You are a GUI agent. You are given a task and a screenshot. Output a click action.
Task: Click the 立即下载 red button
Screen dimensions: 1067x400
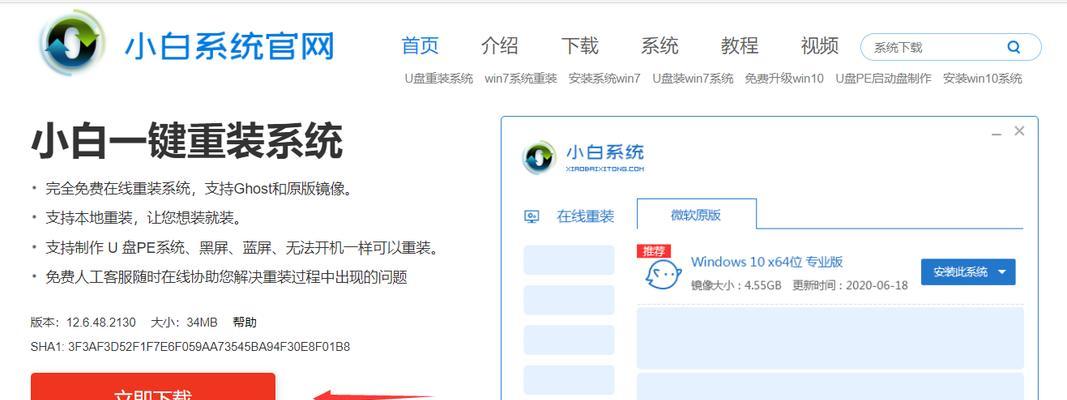pyautogui.click(x=153, y=386)
